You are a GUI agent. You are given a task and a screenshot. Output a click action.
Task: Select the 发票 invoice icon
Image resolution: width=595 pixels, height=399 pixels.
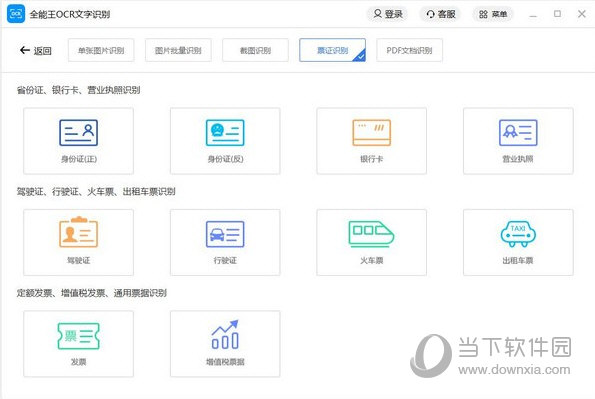tap(79, 336)
